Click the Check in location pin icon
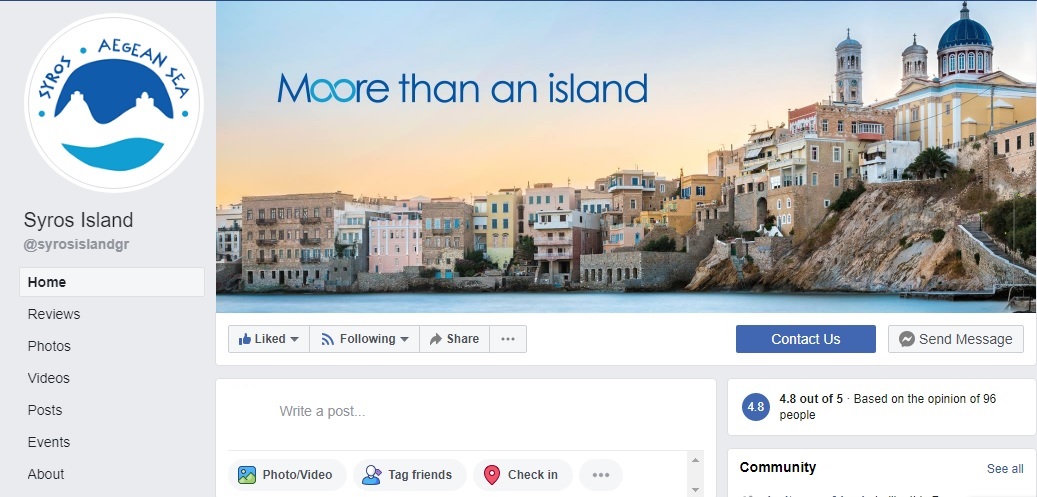1037x497 pixels. point(492,474)
